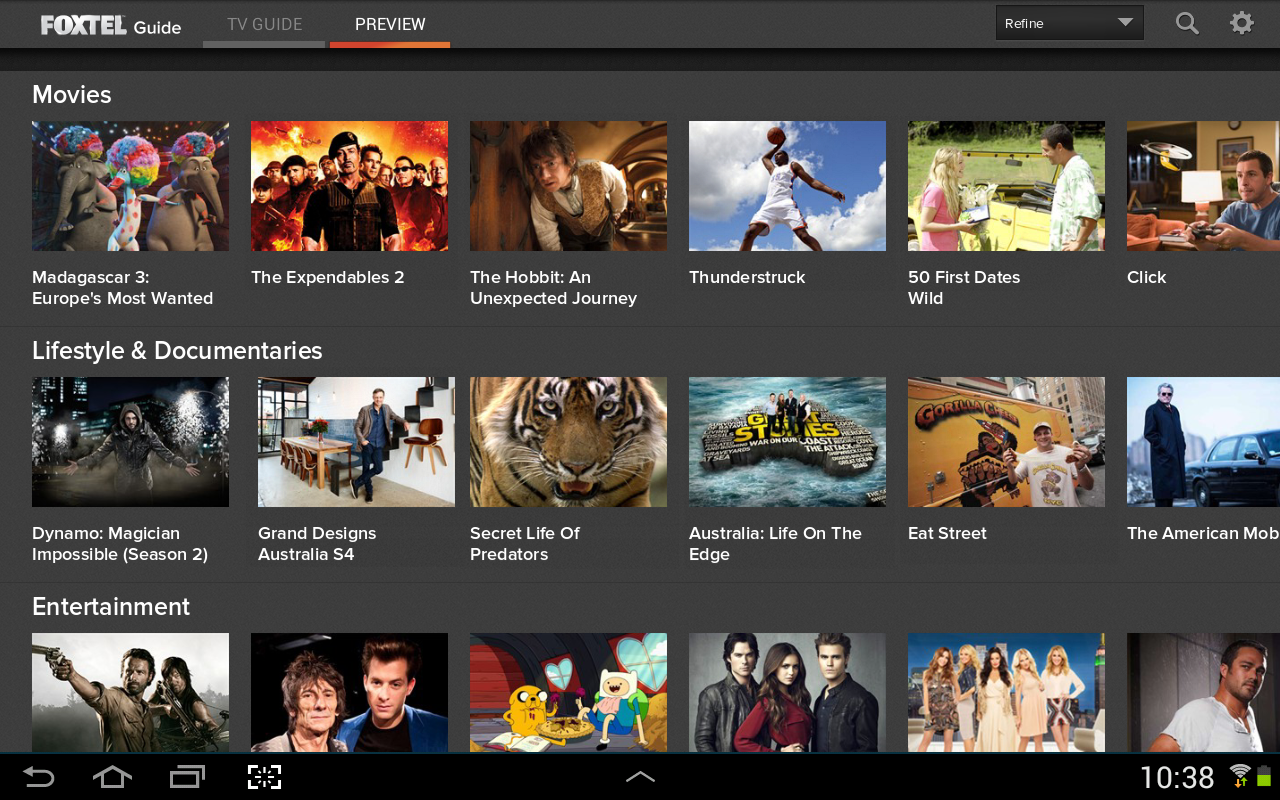Tap the '50 First Dates Wild' title
Image resolution: width=1280 pixels, height=800 pixels.
[964, 288]
